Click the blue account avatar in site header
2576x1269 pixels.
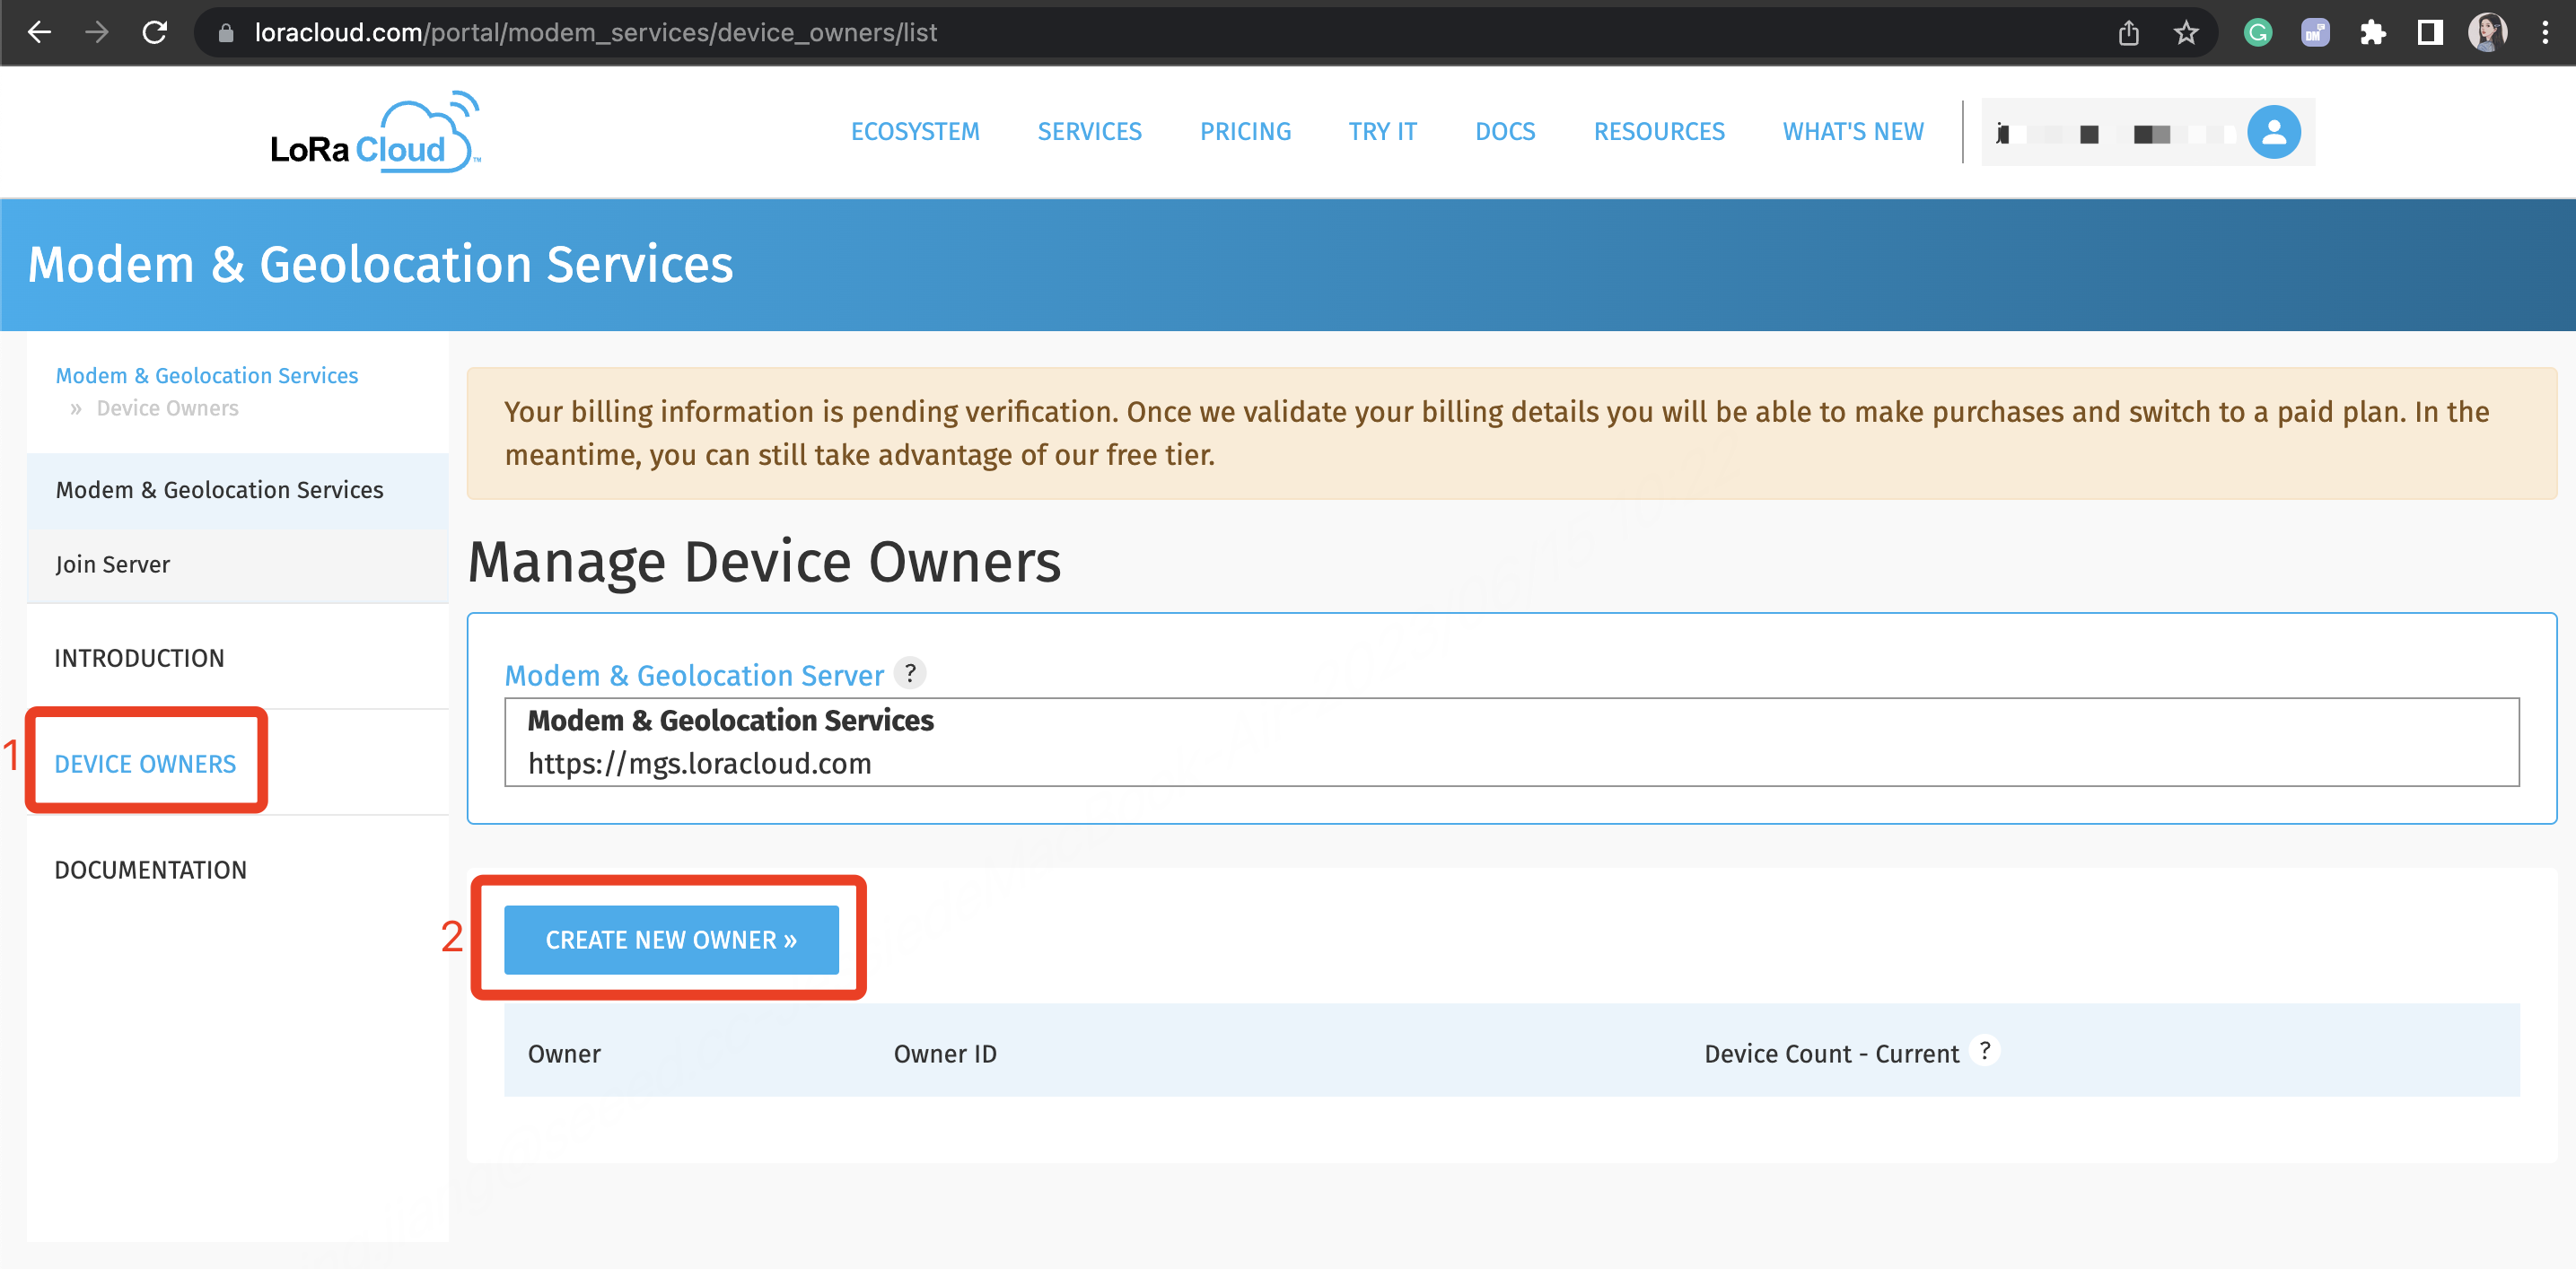pyautogui.click(x=2275, y=131)
